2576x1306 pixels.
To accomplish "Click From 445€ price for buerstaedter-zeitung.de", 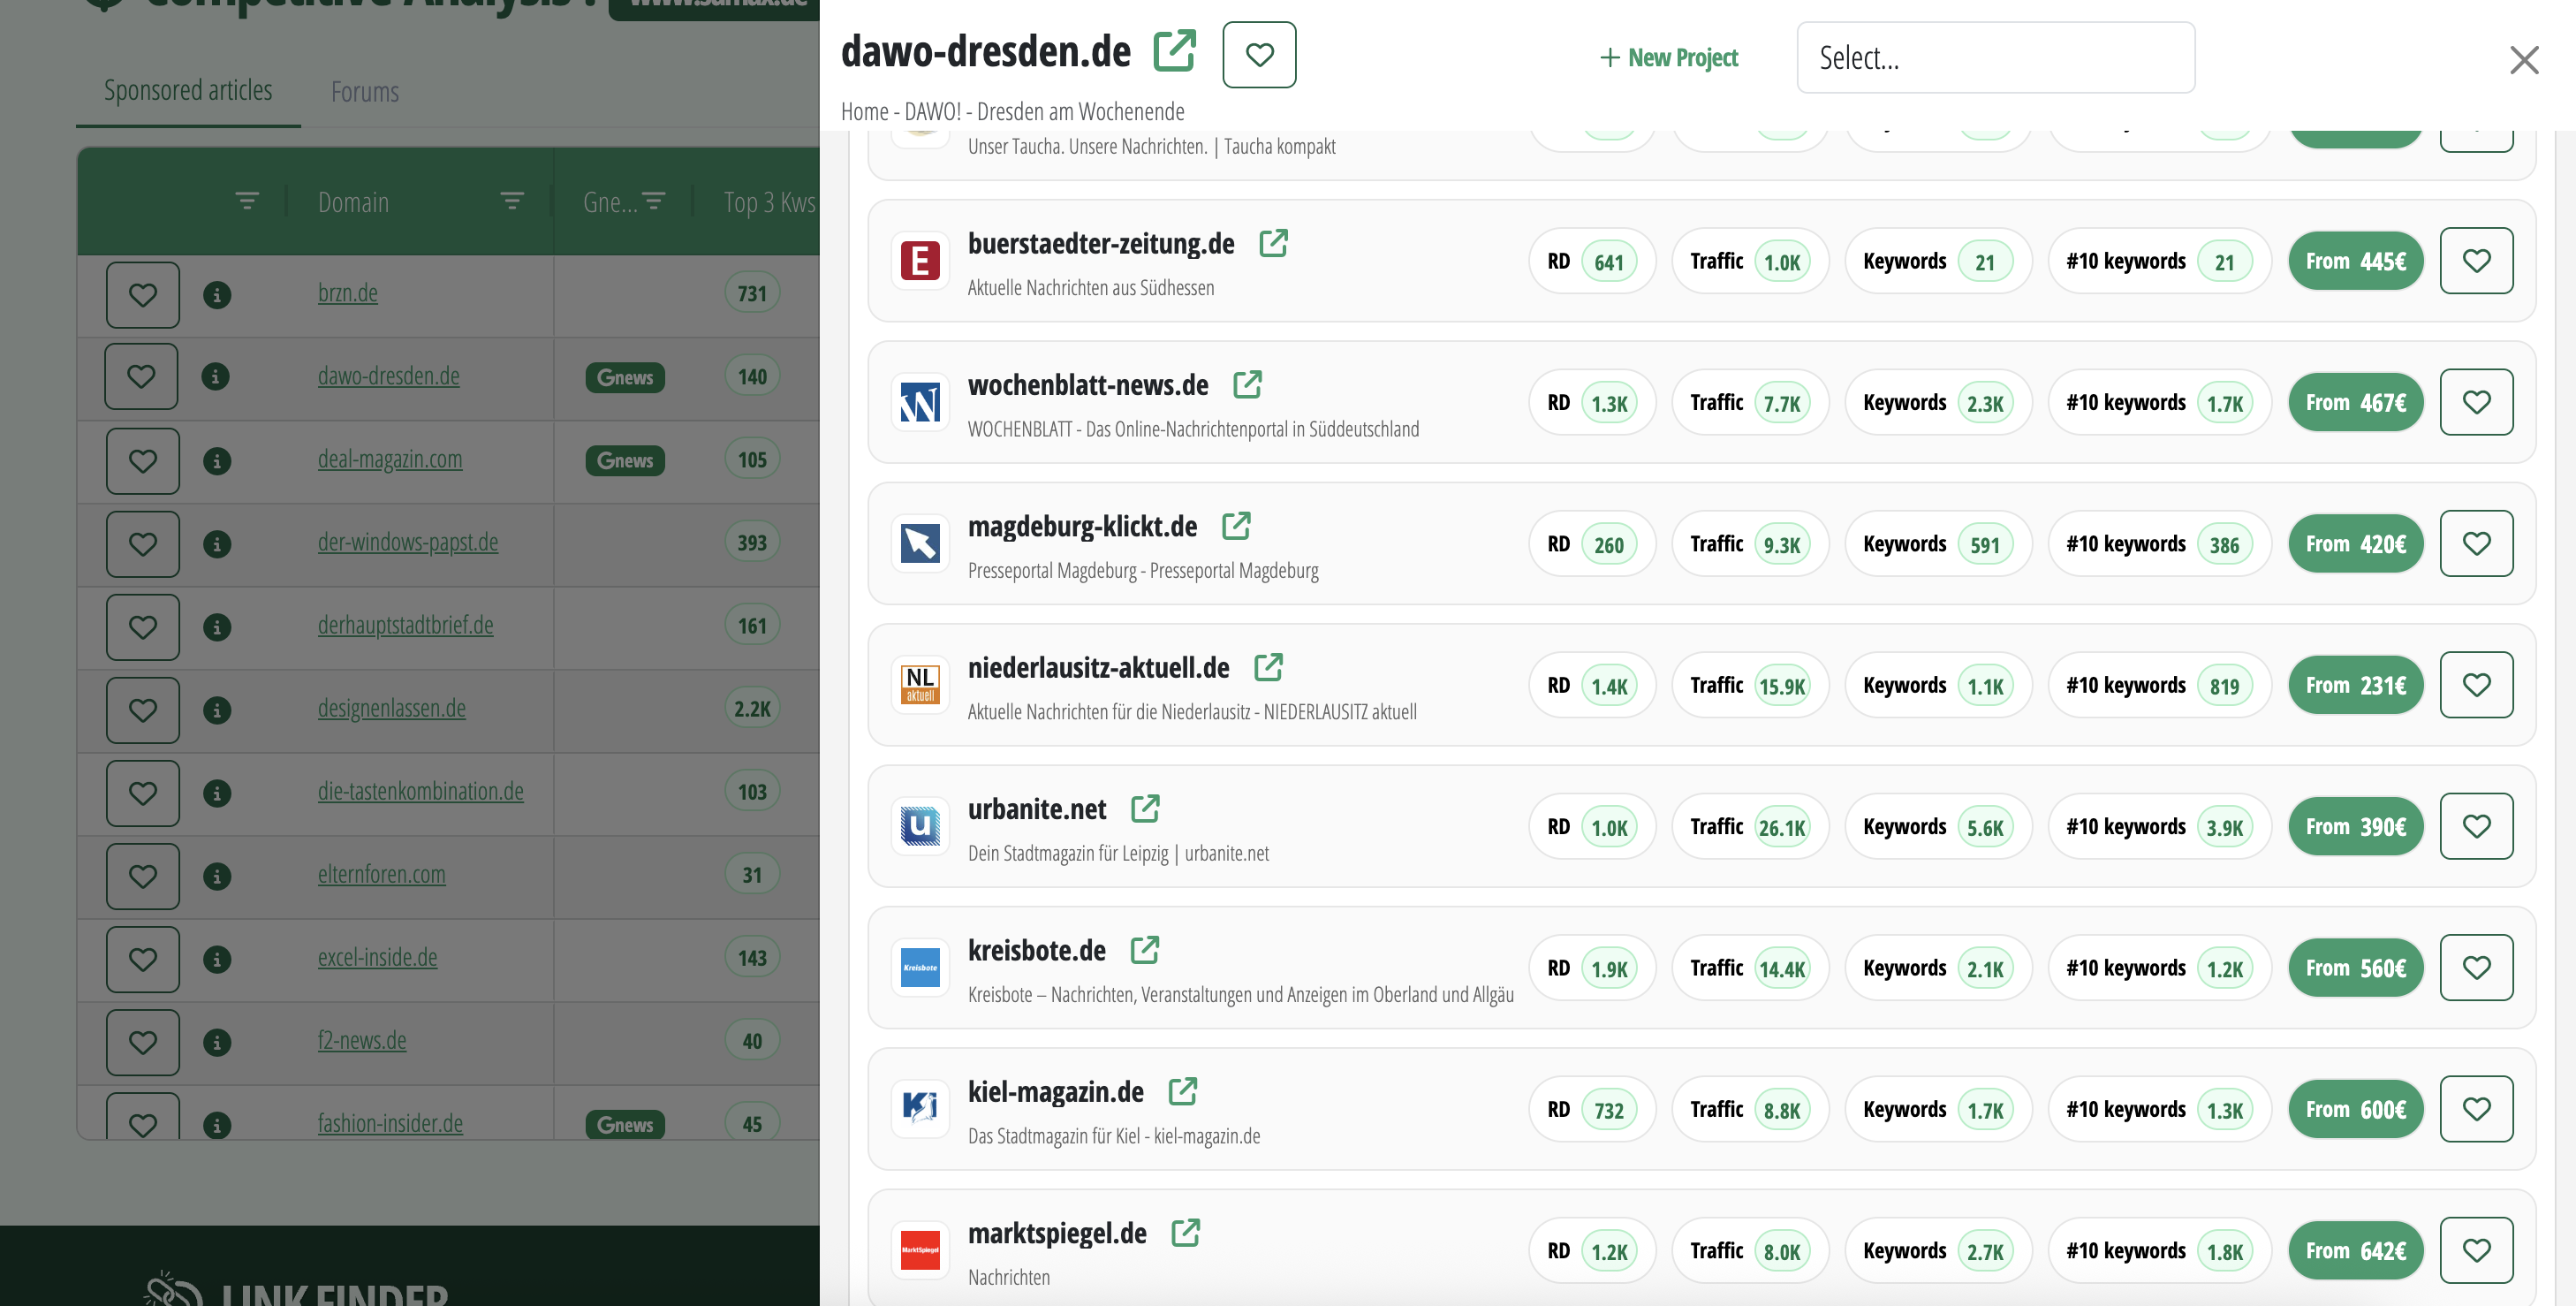I will tap(2355, 261).
